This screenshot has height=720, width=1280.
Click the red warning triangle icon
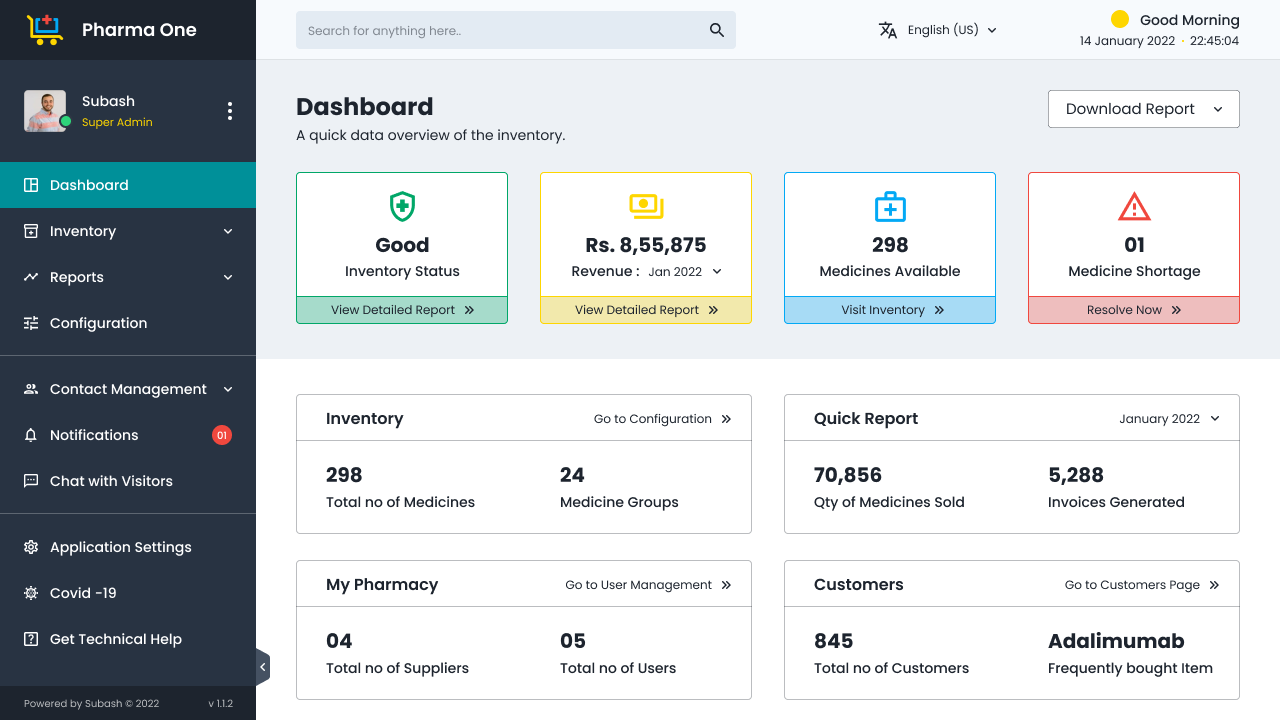pyautogui.click(x=1134, y=207)
